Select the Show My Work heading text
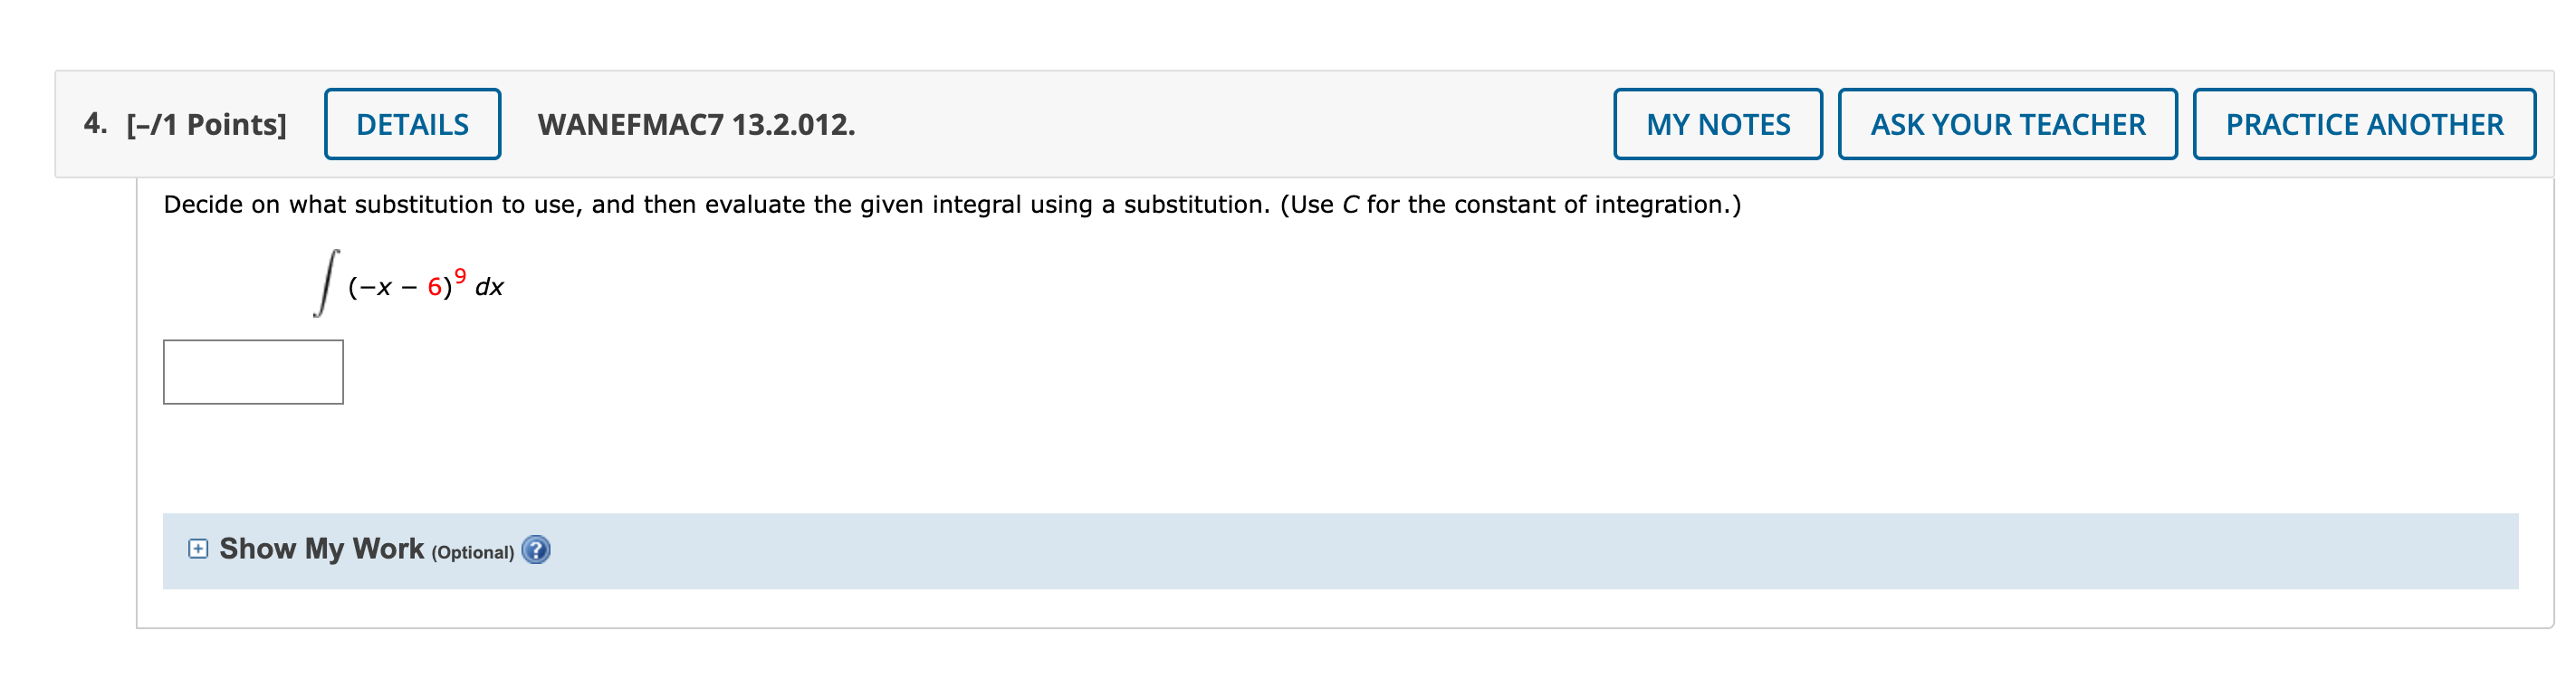The width and height of the screenshot is (2576, 688). [321, 548]
